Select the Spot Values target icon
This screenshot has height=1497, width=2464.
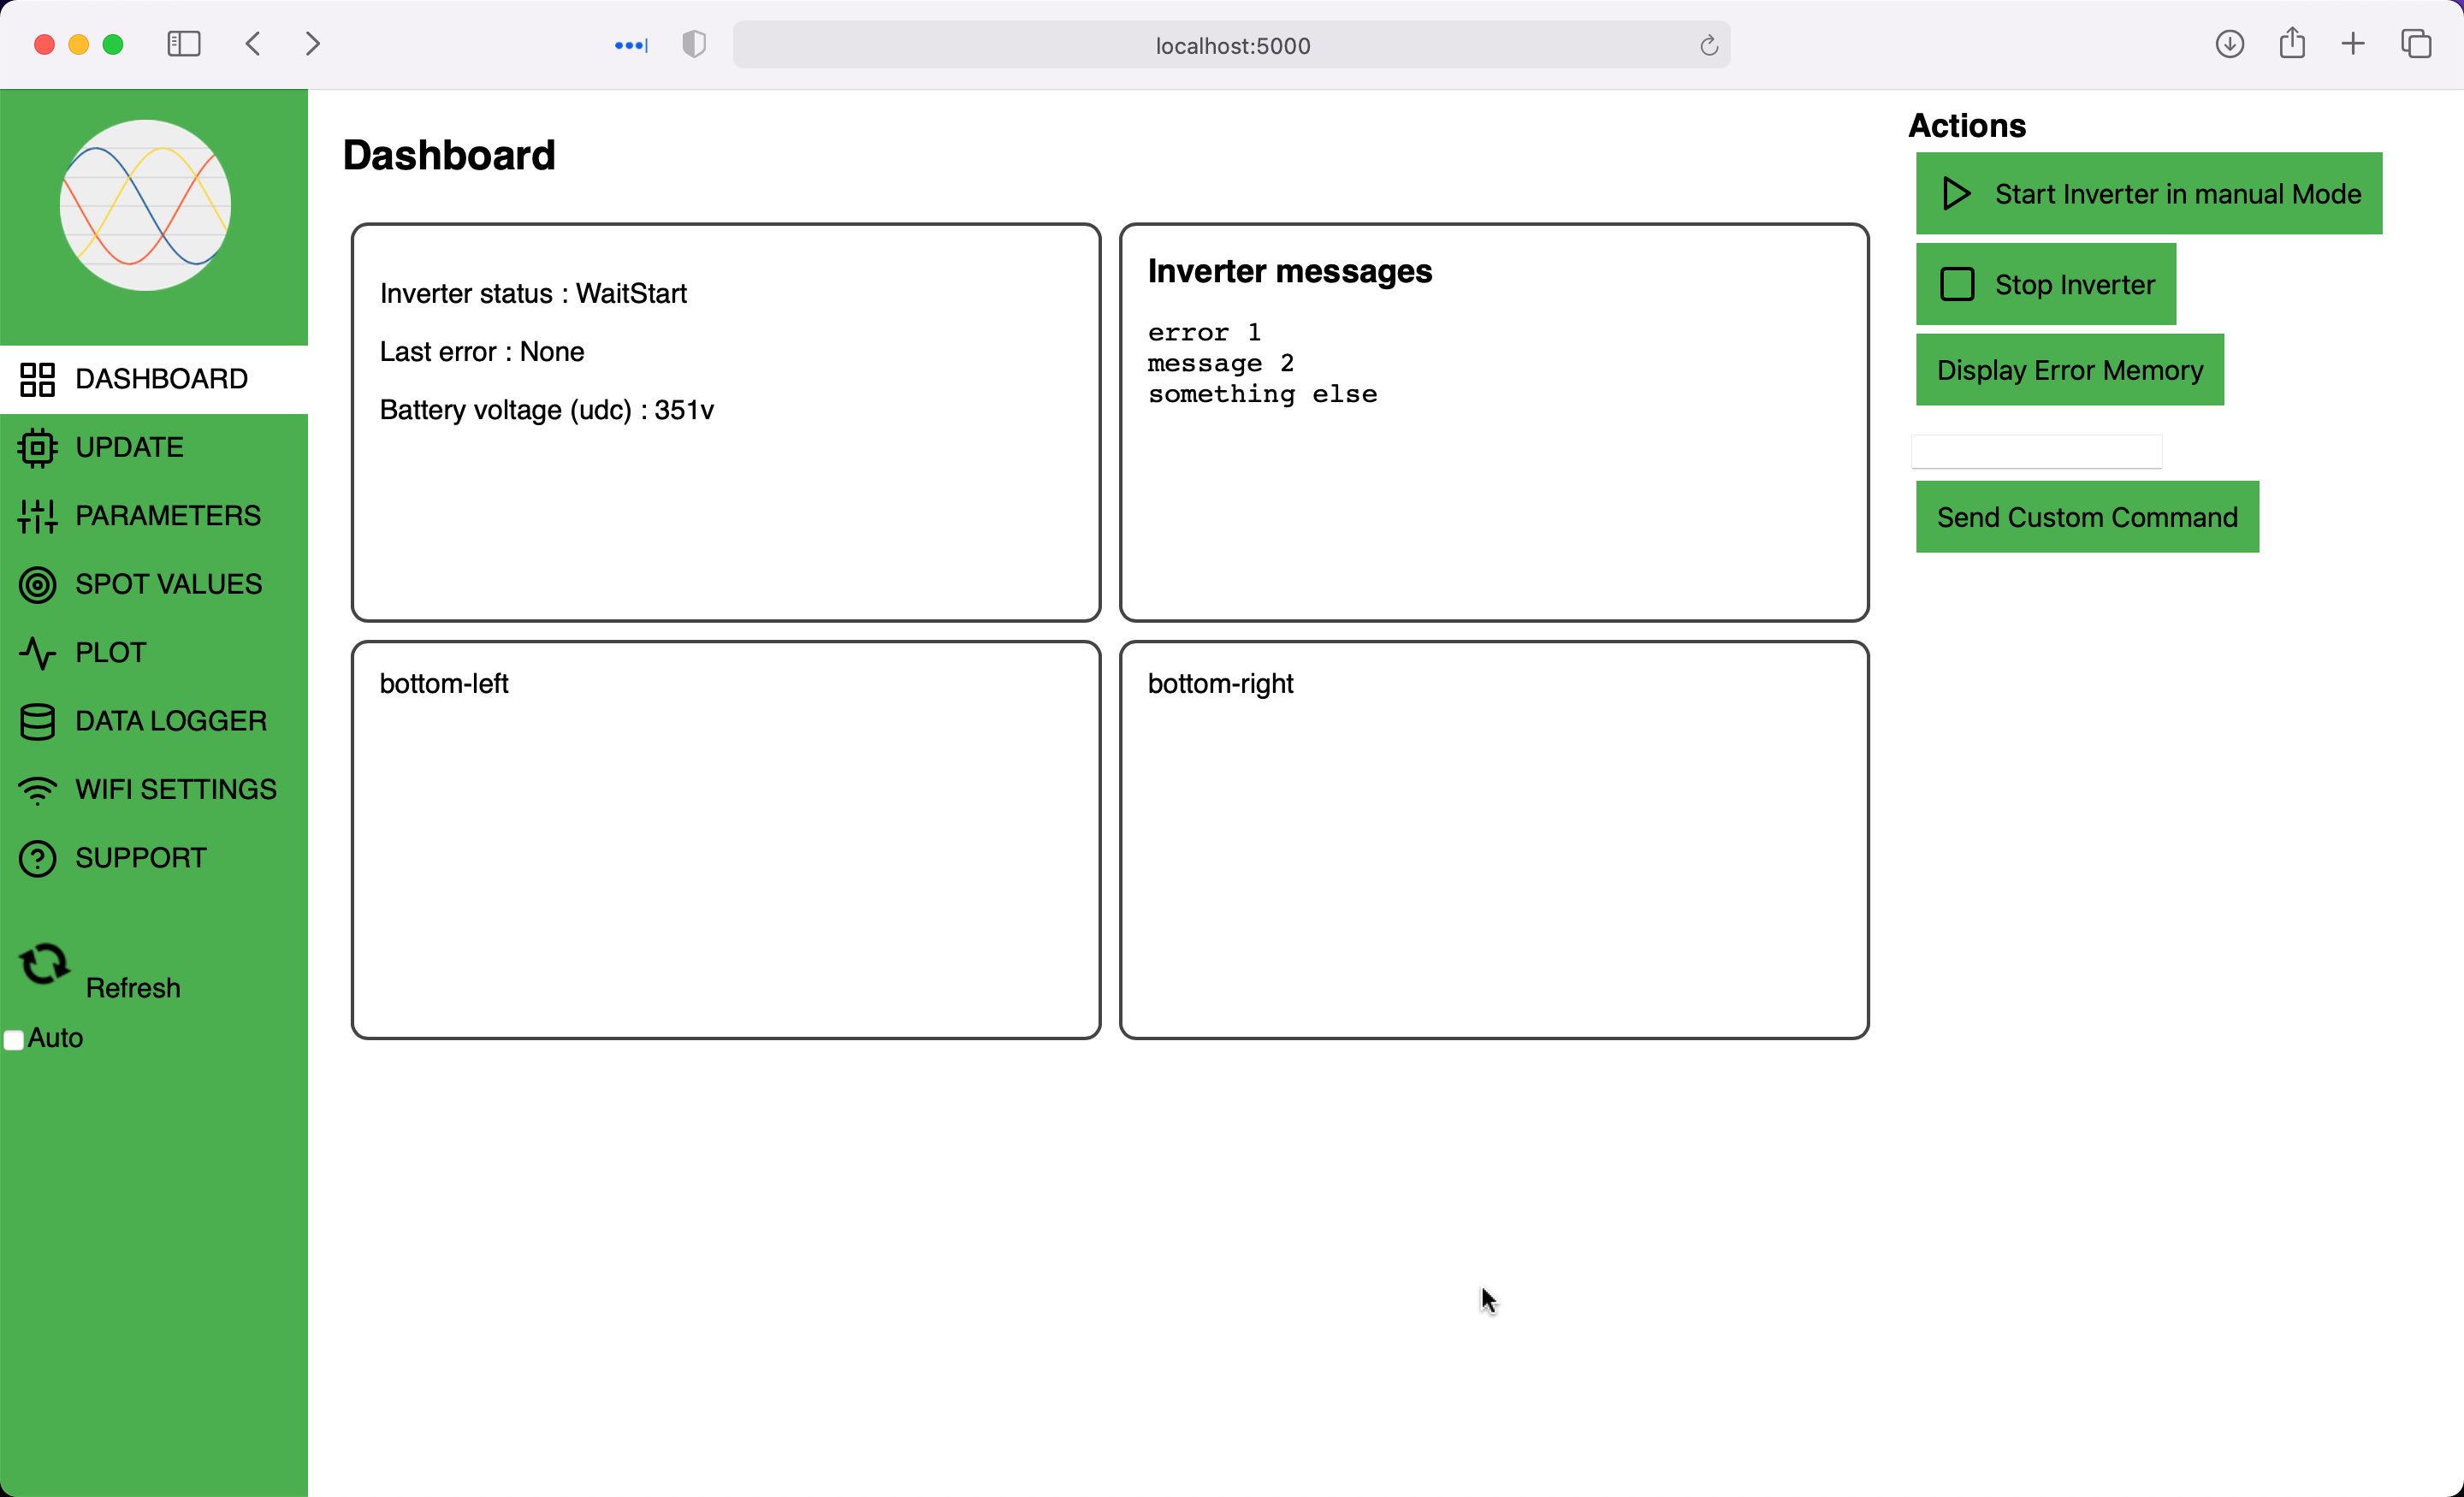pos(37,584)
